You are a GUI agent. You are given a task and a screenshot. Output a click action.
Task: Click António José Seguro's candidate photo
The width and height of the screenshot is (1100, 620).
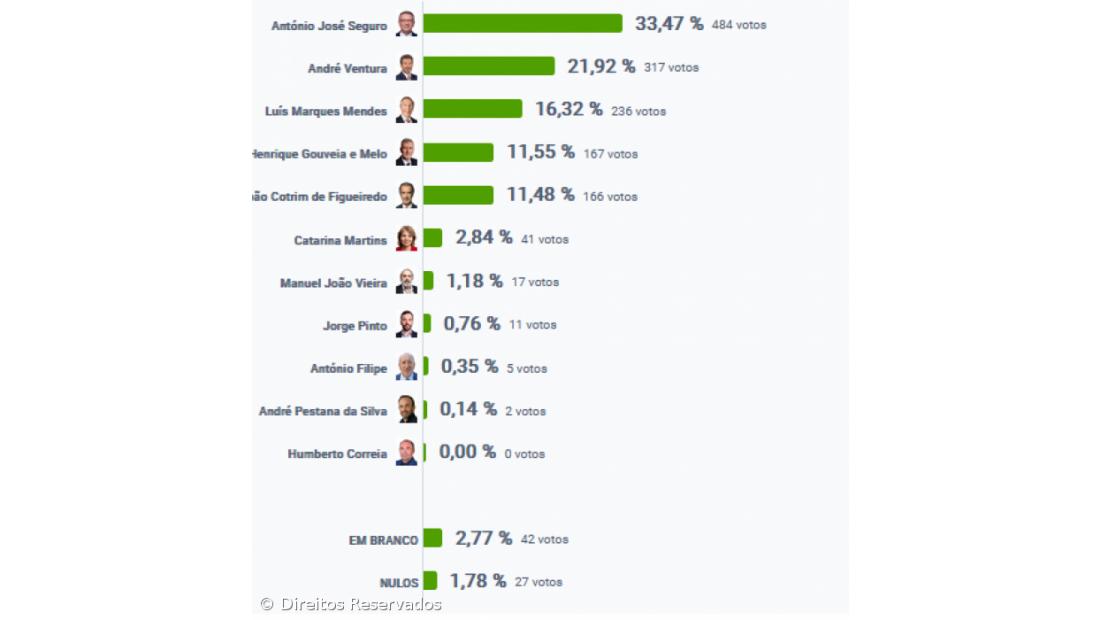[406, 24]
